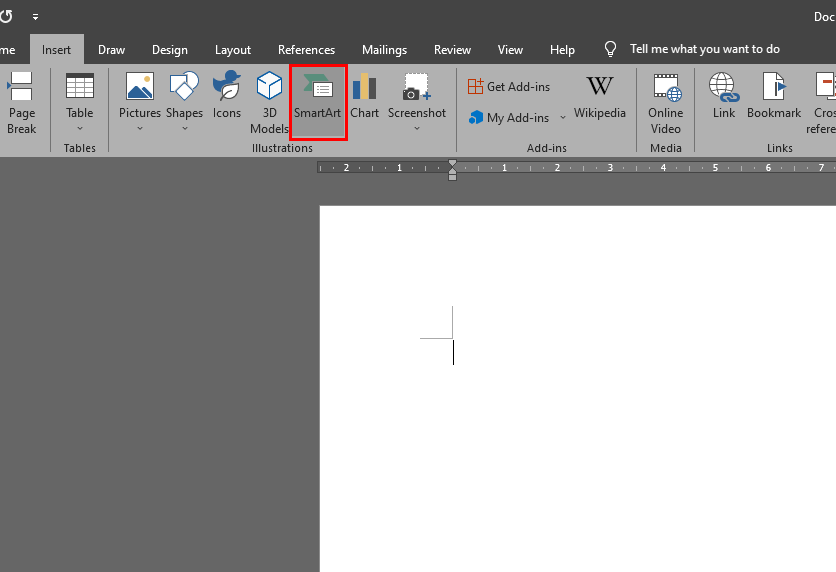Expand the Table dropdown arrow
Viewport: 836px width, 572px height.
pyautogui.click(x=80, y=128)
